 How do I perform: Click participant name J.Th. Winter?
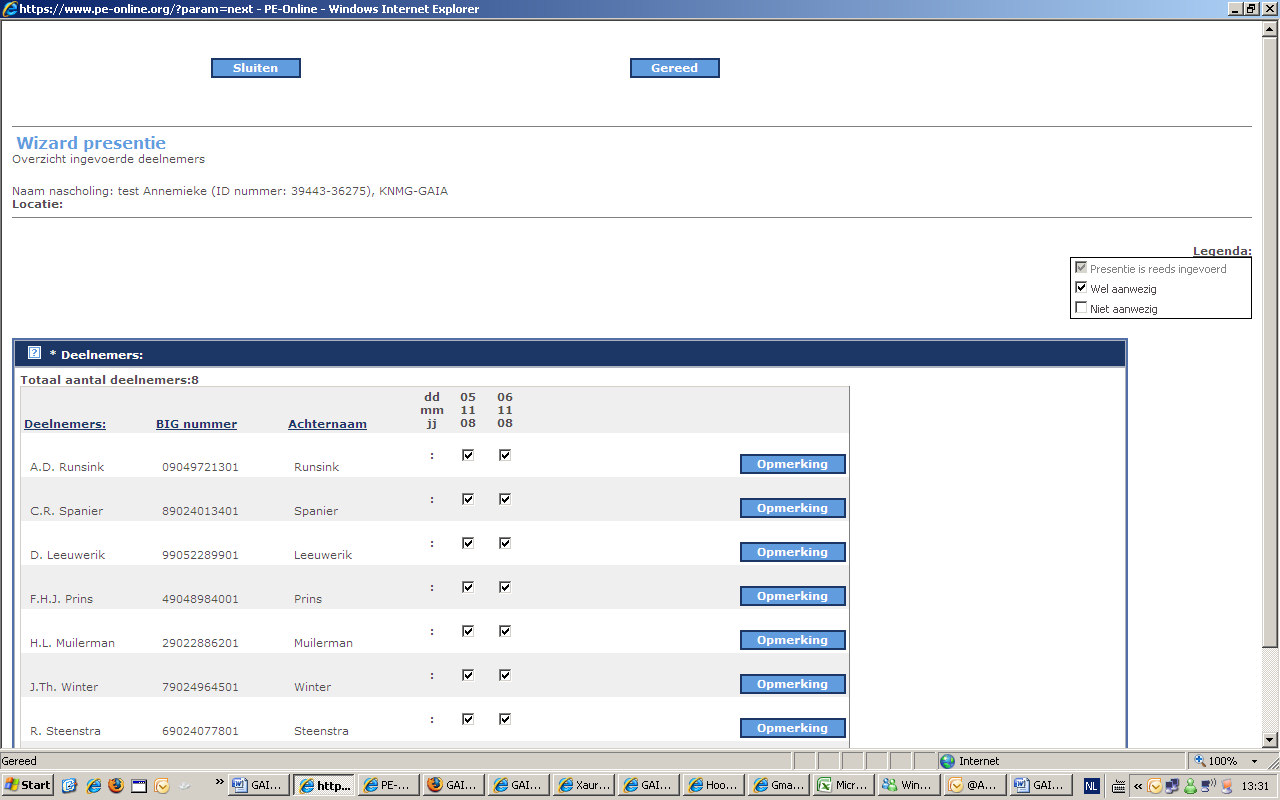[64, 687]
